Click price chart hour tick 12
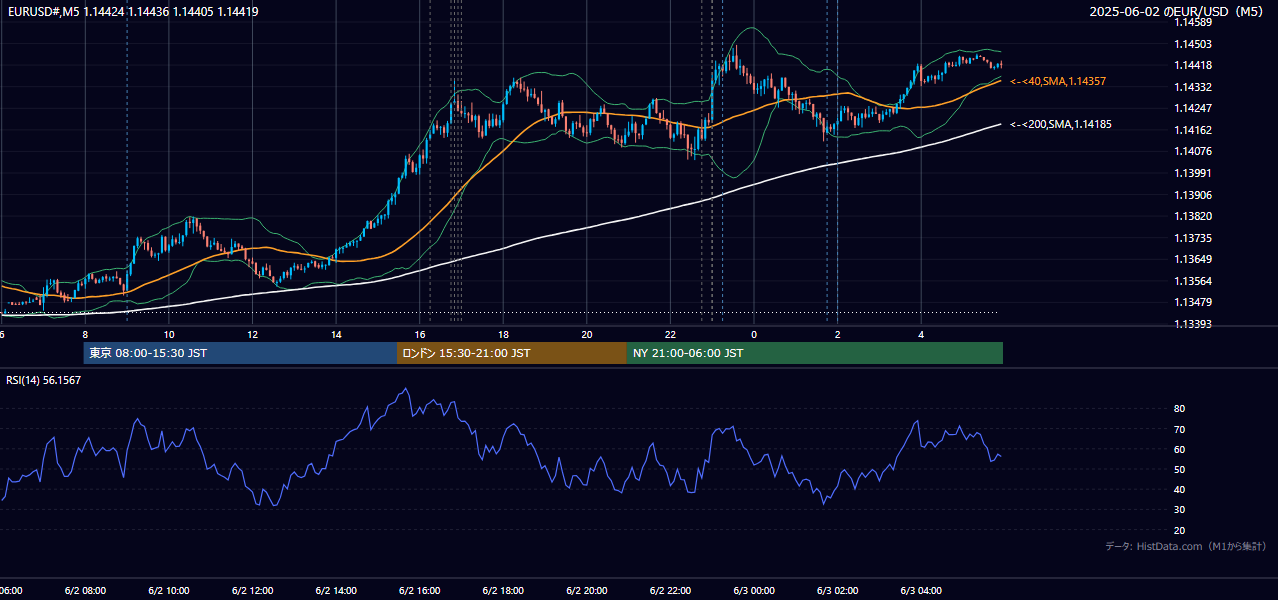 pos(252,334)
